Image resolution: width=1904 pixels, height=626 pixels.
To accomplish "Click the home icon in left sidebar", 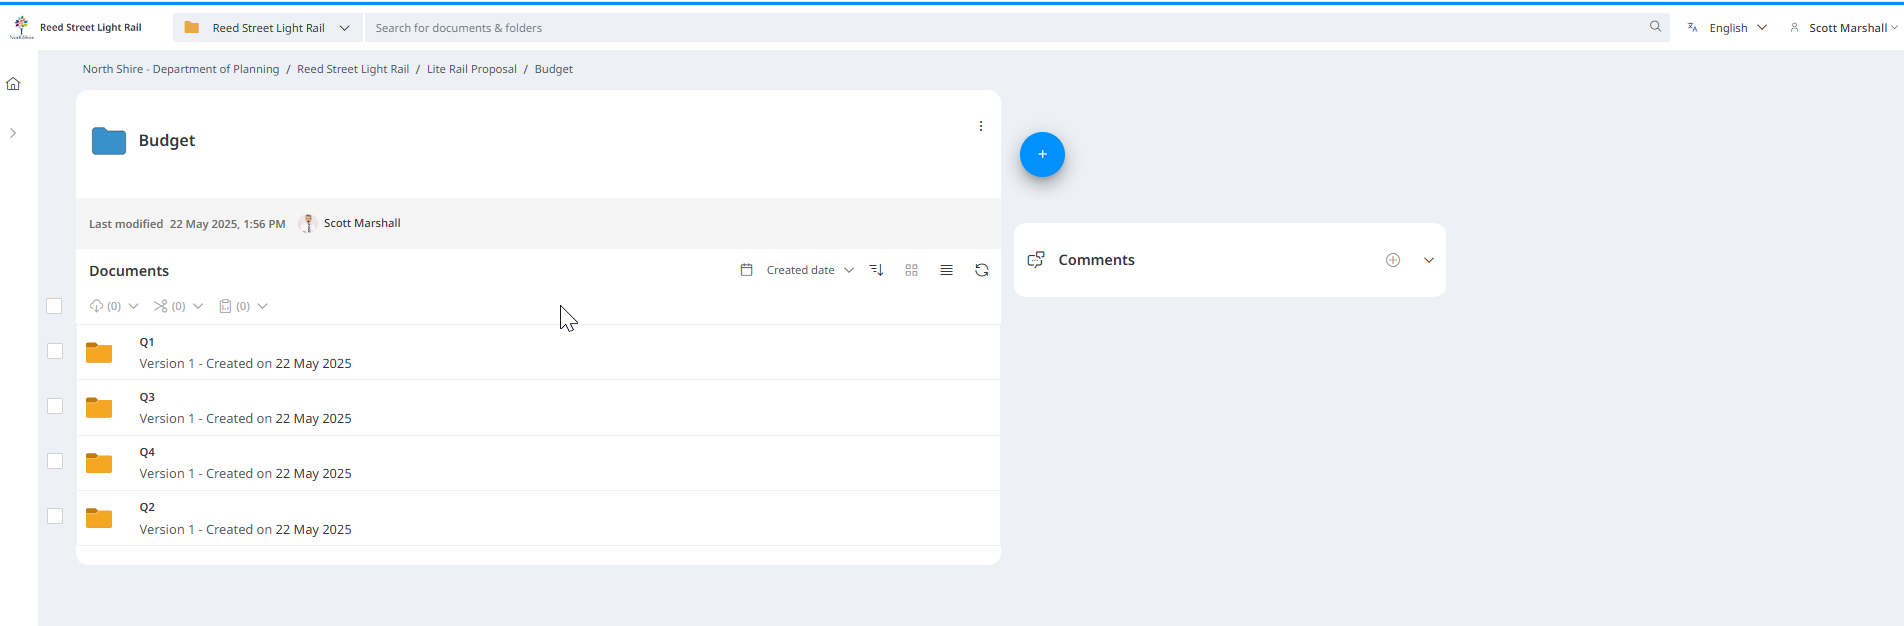I will point(13,84).
